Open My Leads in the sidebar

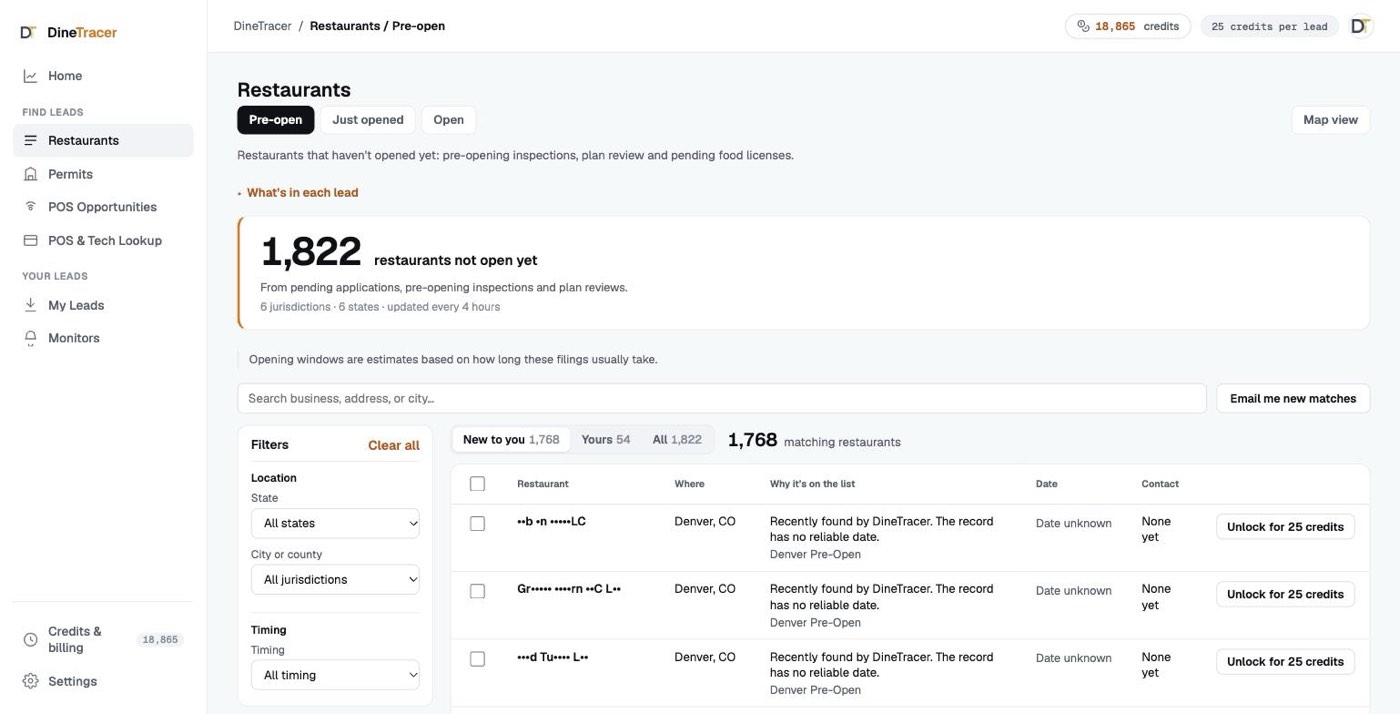(103, 305)
